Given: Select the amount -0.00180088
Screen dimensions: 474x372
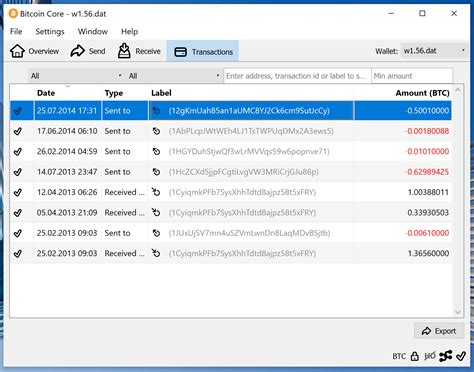Looking at the screenshot, I should [x=427, y=131].
